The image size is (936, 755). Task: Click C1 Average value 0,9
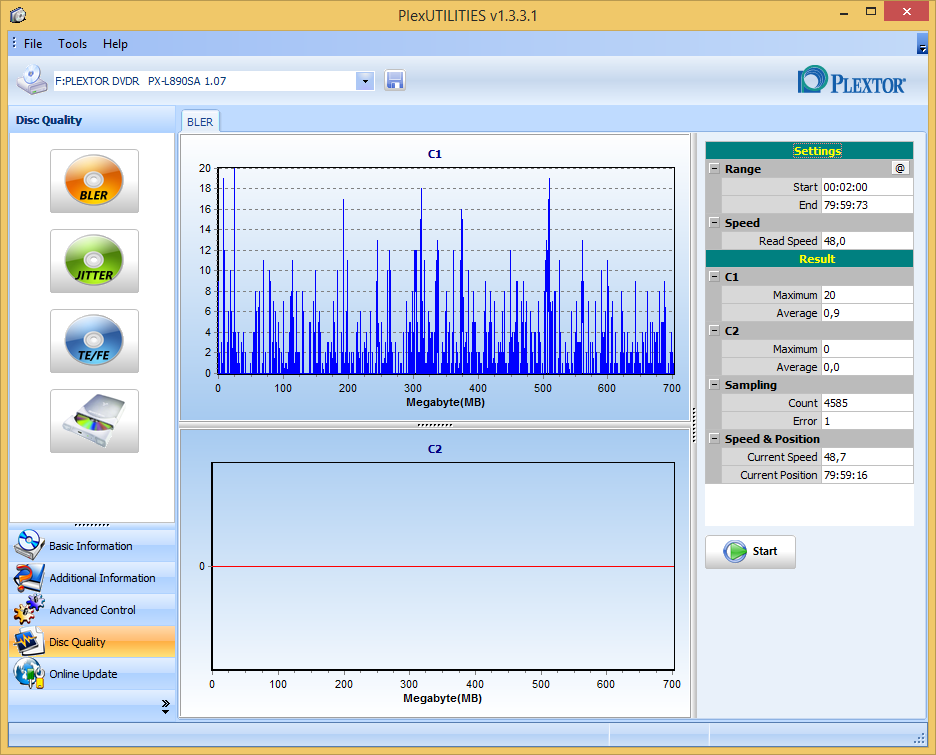867,313
